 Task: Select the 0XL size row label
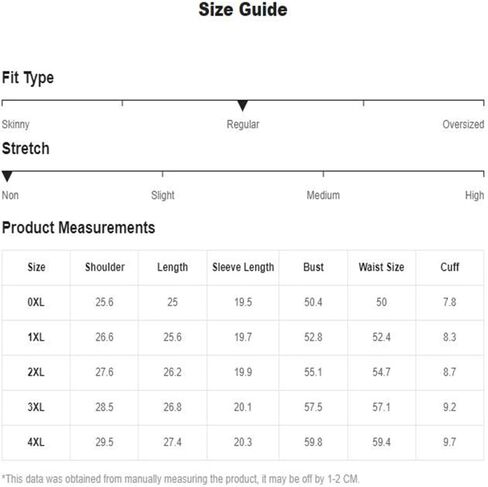36,302
